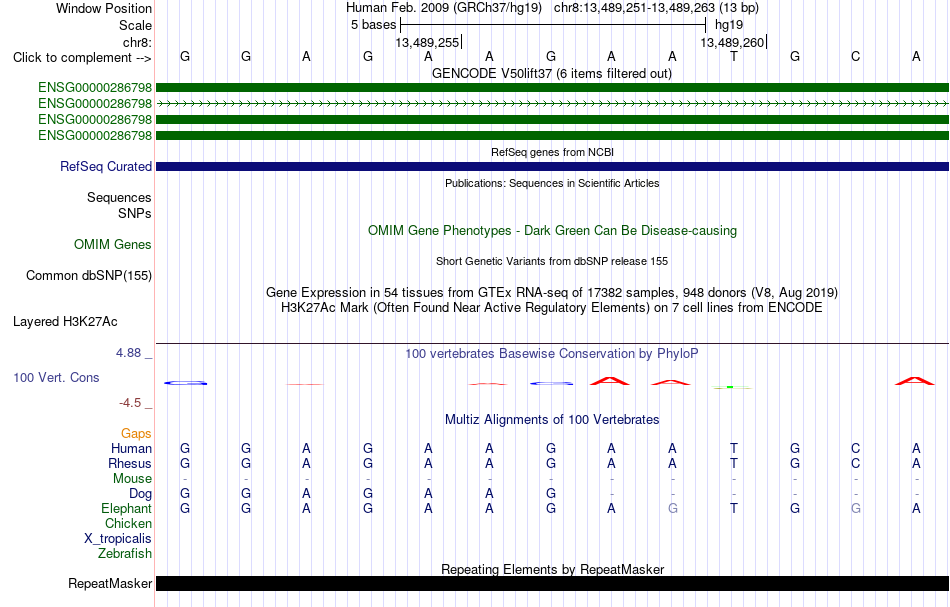Click the 13,489,255 coordinate marker
This screenshot has width=950, height=607.
(427, 42)
